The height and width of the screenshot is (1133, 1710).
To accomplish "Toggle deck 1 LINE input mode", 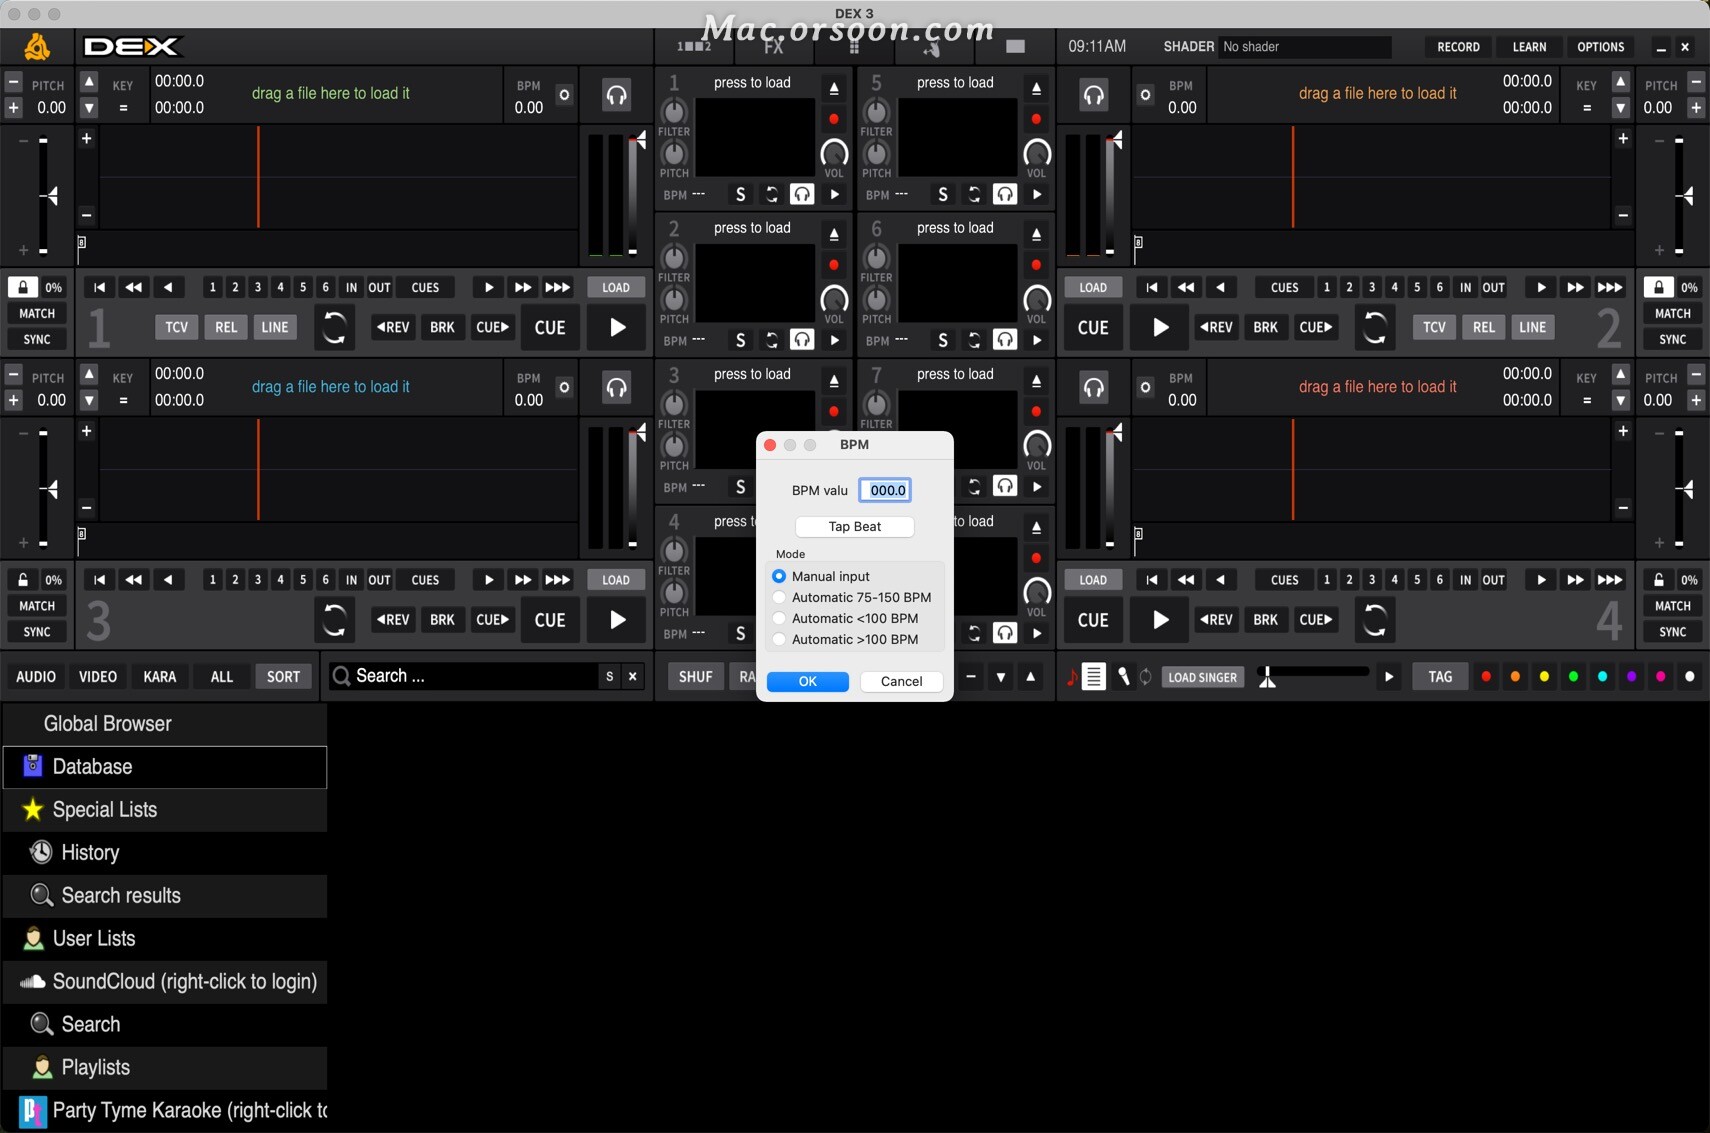I will pos(275,327).
